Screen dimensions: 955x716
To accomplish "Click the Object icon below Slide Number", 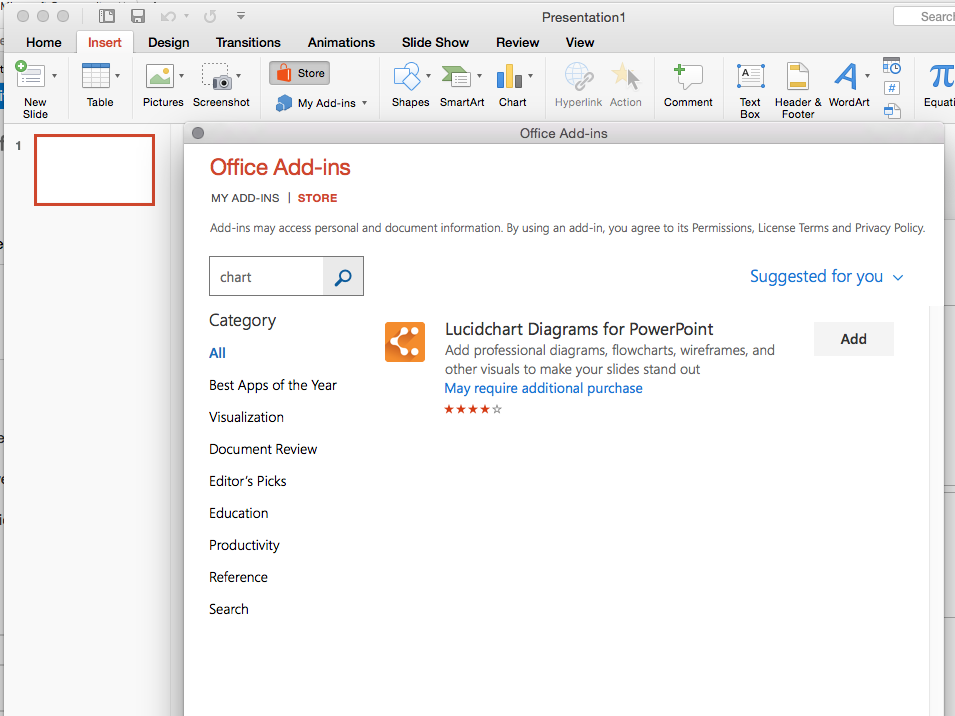I will click(892, 111).
